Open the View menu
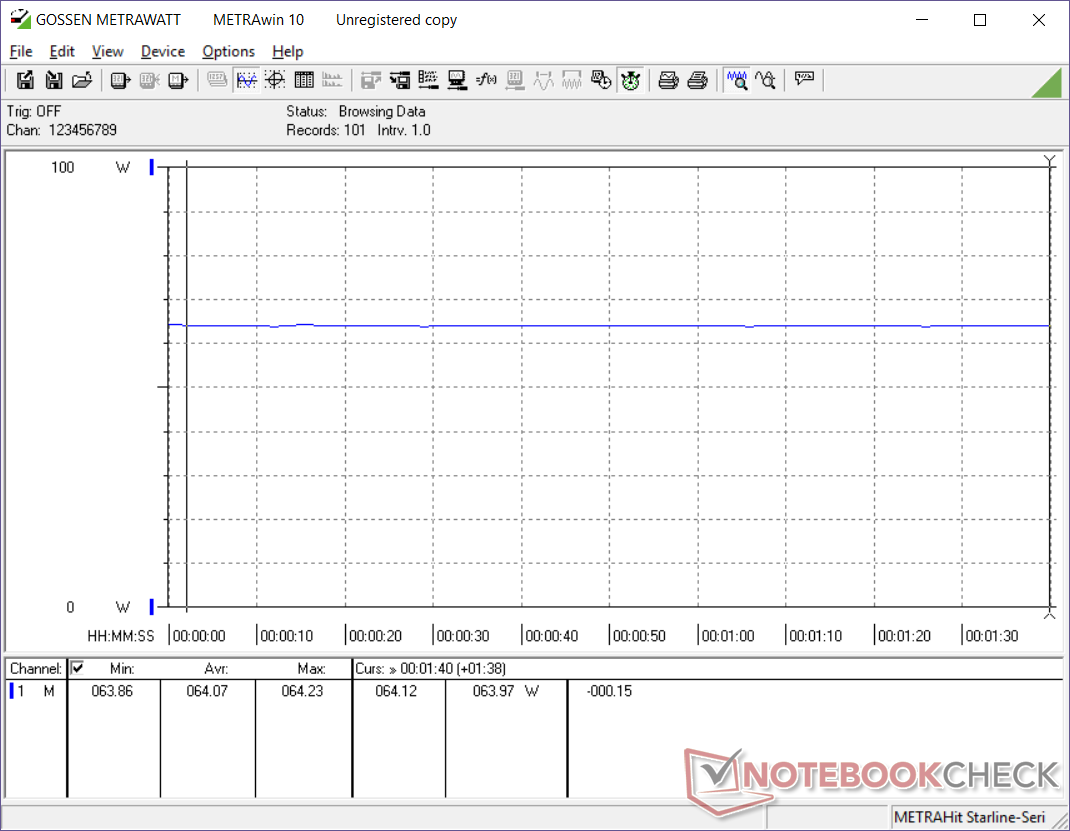Image resolution: width=1070 pixels, height=831 pixels. tap(107, 51)
